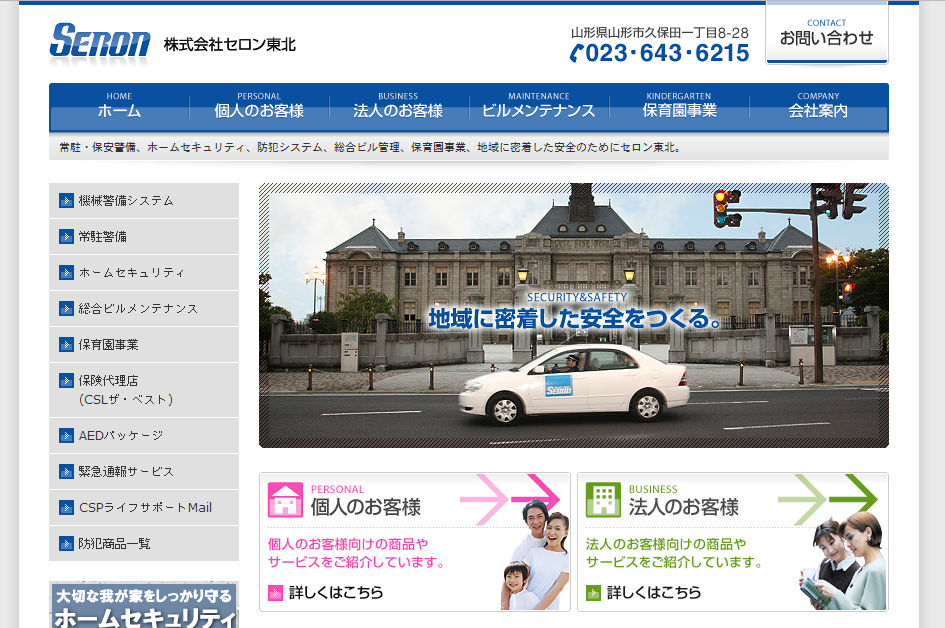Click the pink house icon for personal customers

tap(285, 500)
